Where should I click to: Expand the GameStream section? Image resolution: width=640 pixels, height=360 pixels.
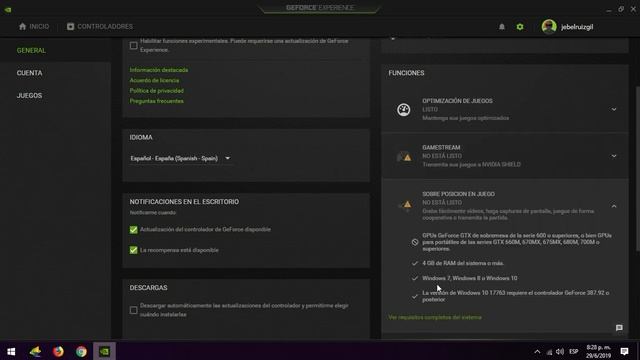[613, 156]
